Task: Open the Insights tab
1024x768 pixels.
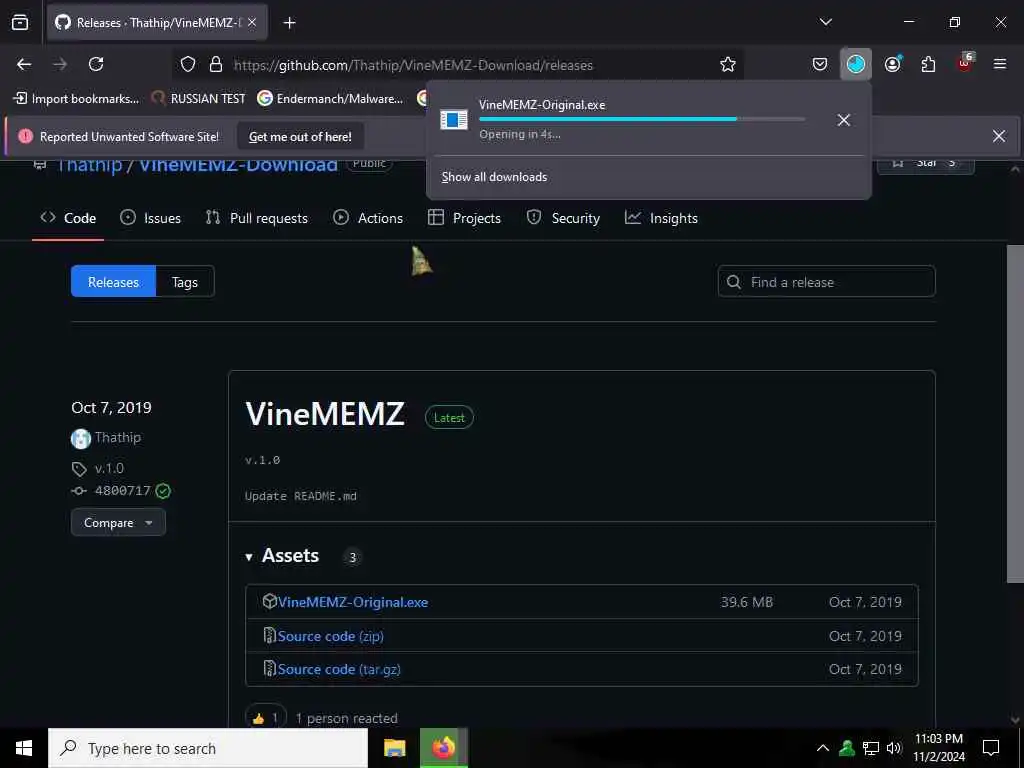Action: click(661, 218)
